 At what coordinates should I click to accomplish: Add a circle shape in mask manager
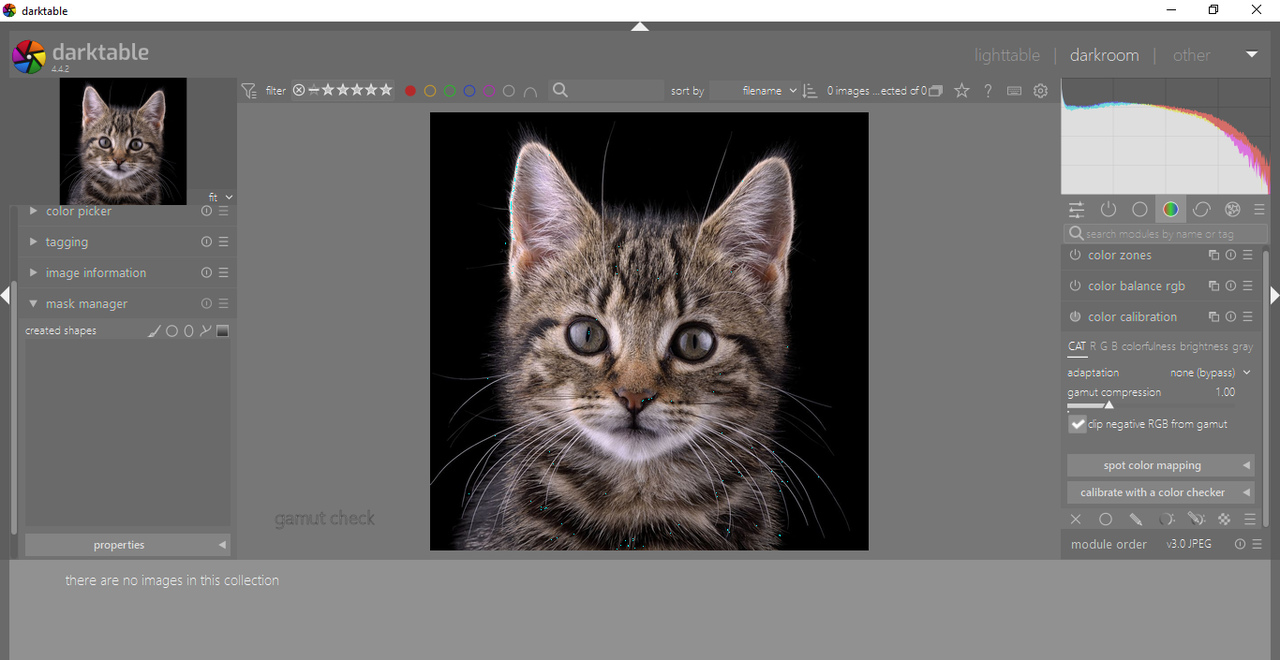coord(171,331)
